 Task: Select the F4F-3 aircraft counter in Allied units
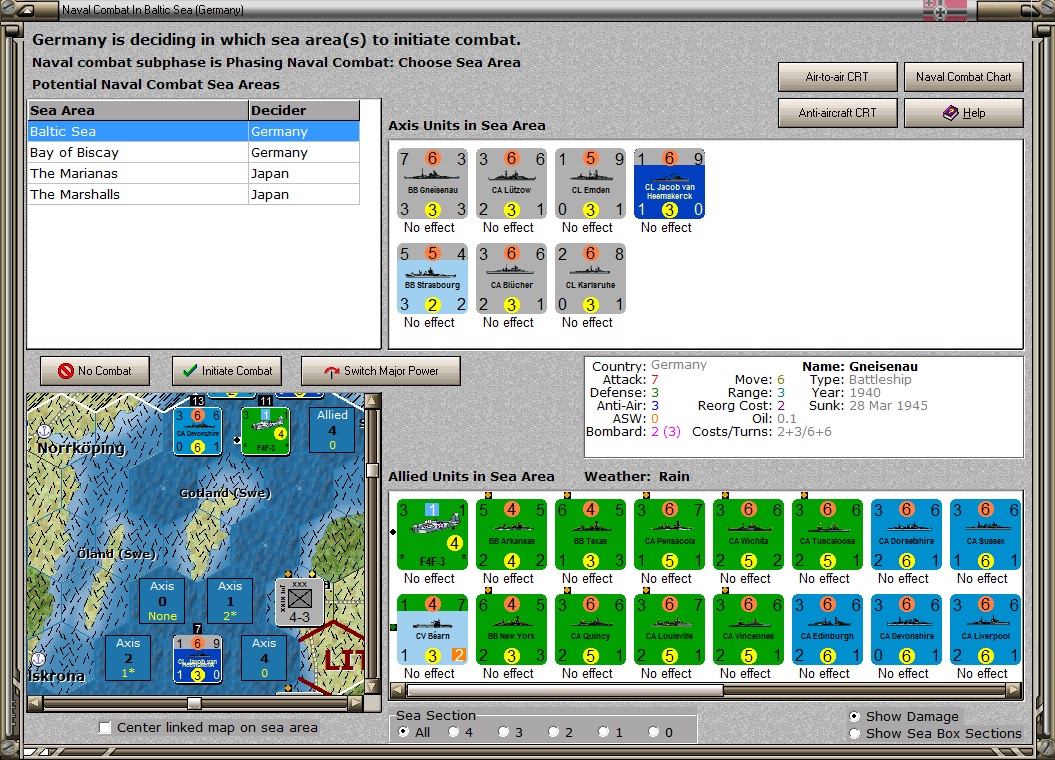pos(432,535)
